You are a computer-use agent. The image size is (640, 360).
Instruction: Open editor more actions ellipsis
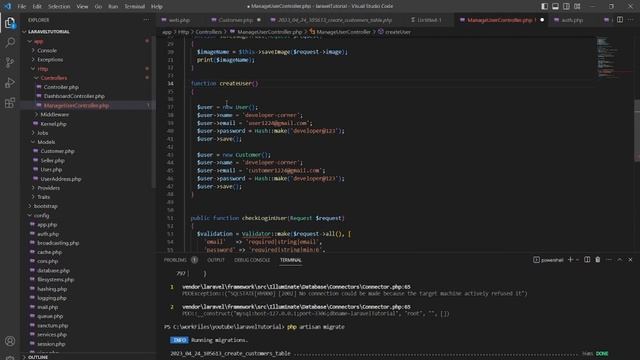631,20
